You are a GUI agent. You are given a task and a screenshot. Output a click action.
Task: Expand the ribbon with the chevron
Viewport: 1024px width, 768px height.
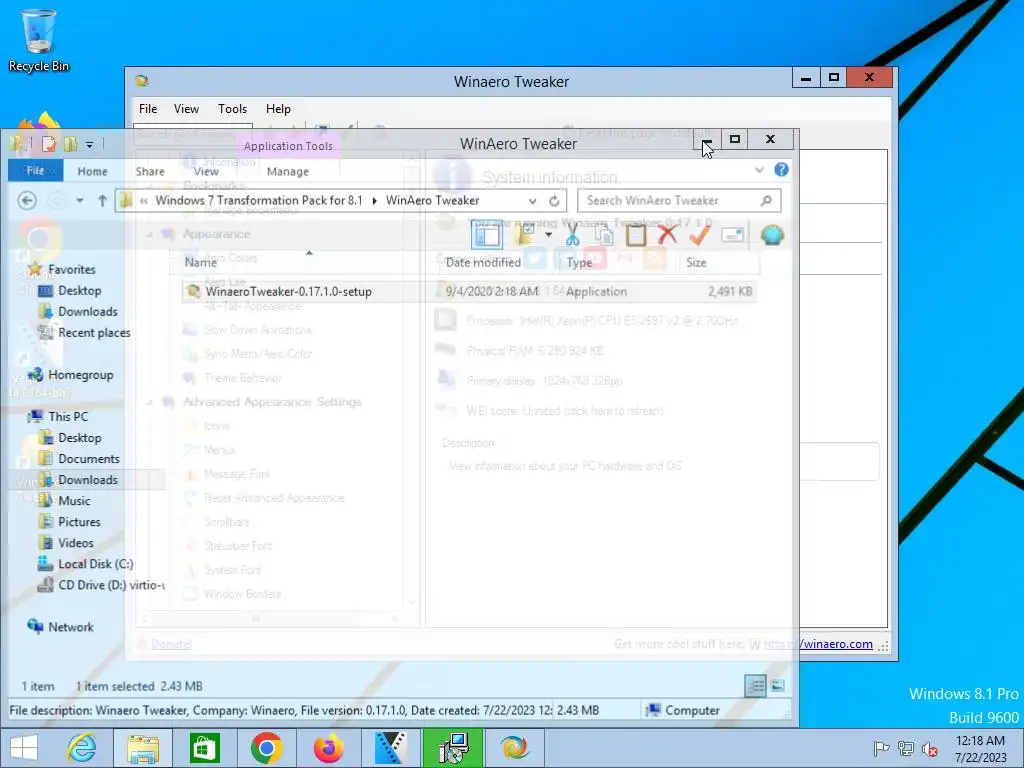point(759,170)
